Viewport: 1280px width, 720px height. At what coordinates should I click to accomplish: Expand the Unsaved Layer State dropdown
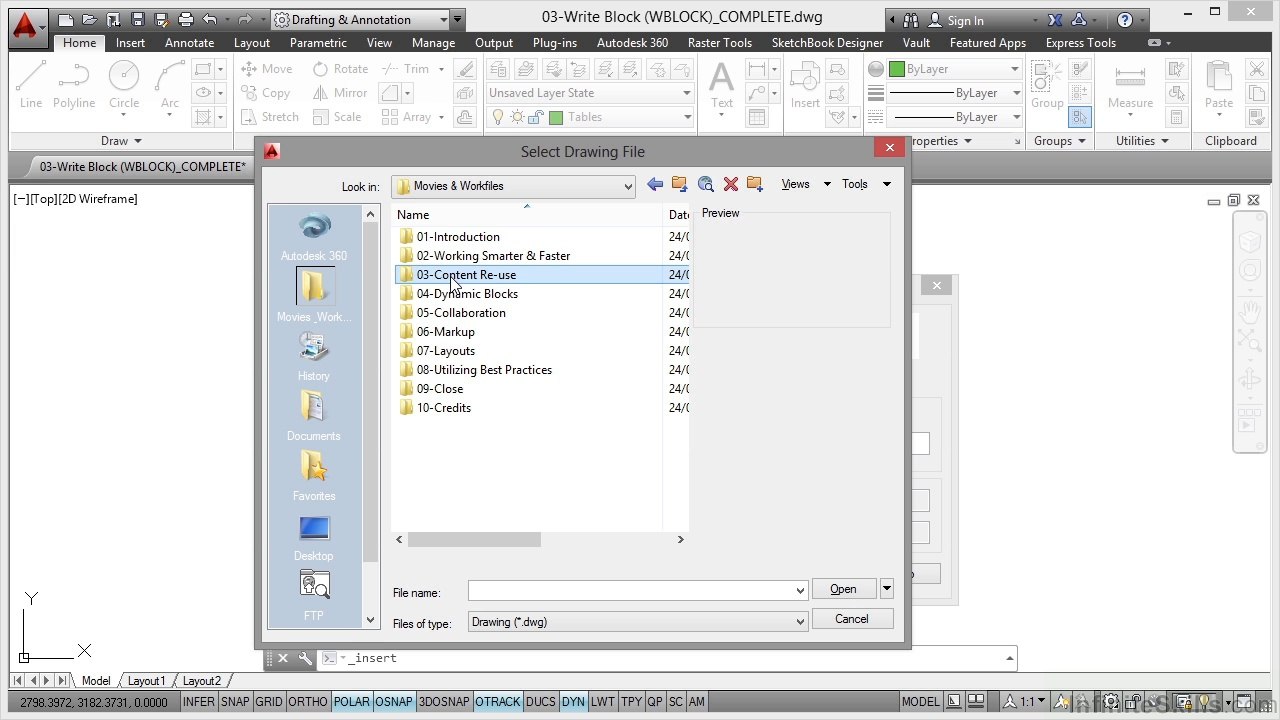click(x=686, y=93)
